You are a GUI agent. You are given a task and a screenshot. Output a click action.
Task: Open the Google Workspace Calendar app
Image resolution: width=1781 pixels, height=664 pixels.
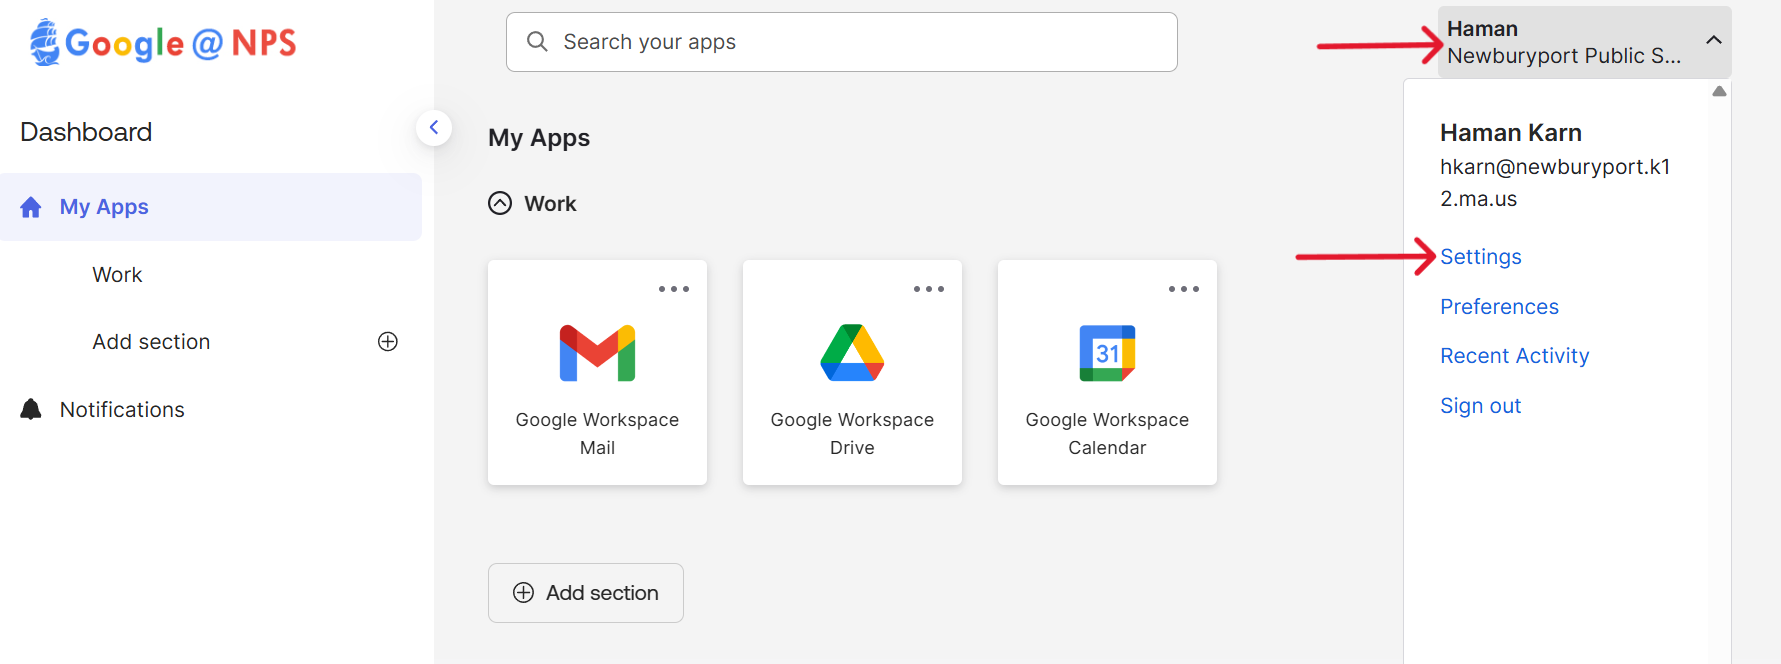1107,372
